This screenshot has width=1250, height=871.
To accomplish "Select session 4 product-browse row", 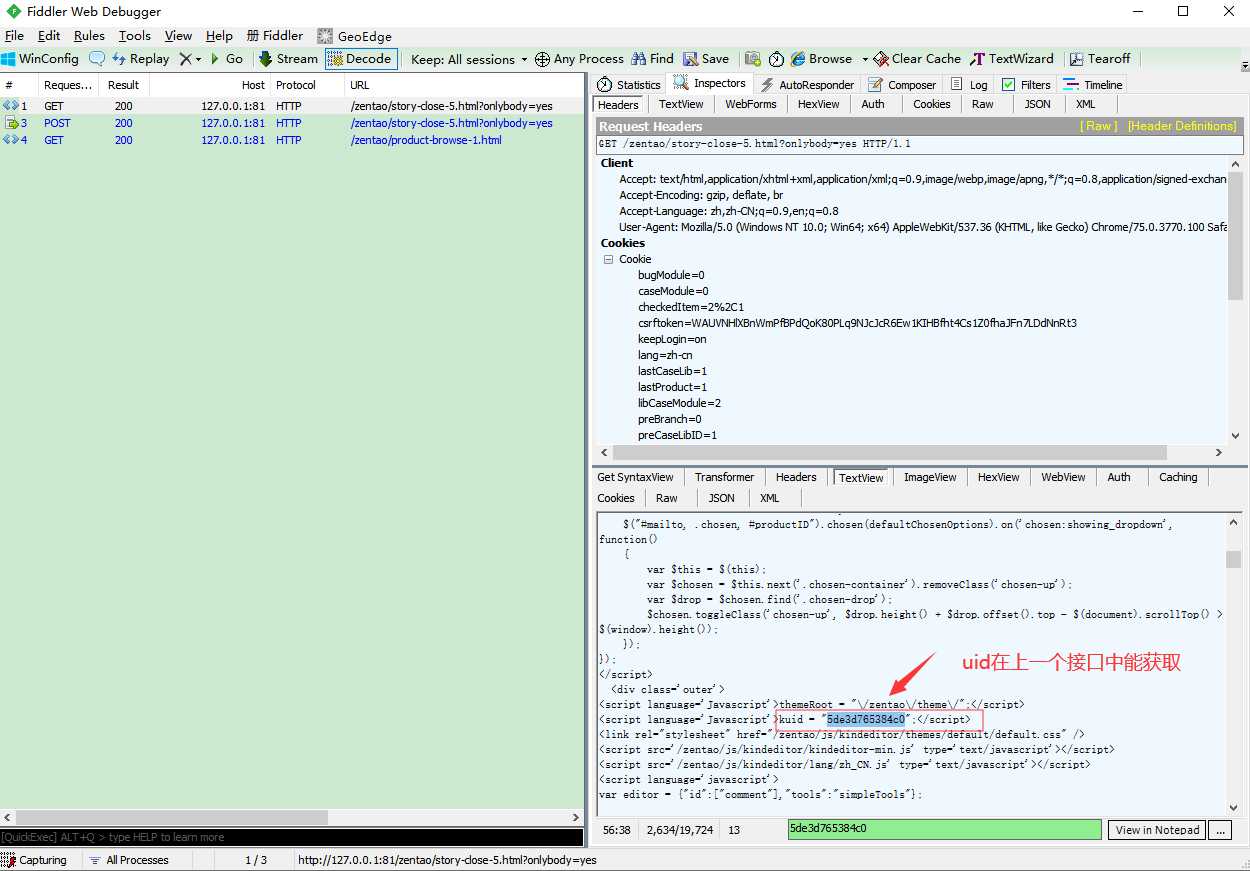I will click(x=292, y=140).
